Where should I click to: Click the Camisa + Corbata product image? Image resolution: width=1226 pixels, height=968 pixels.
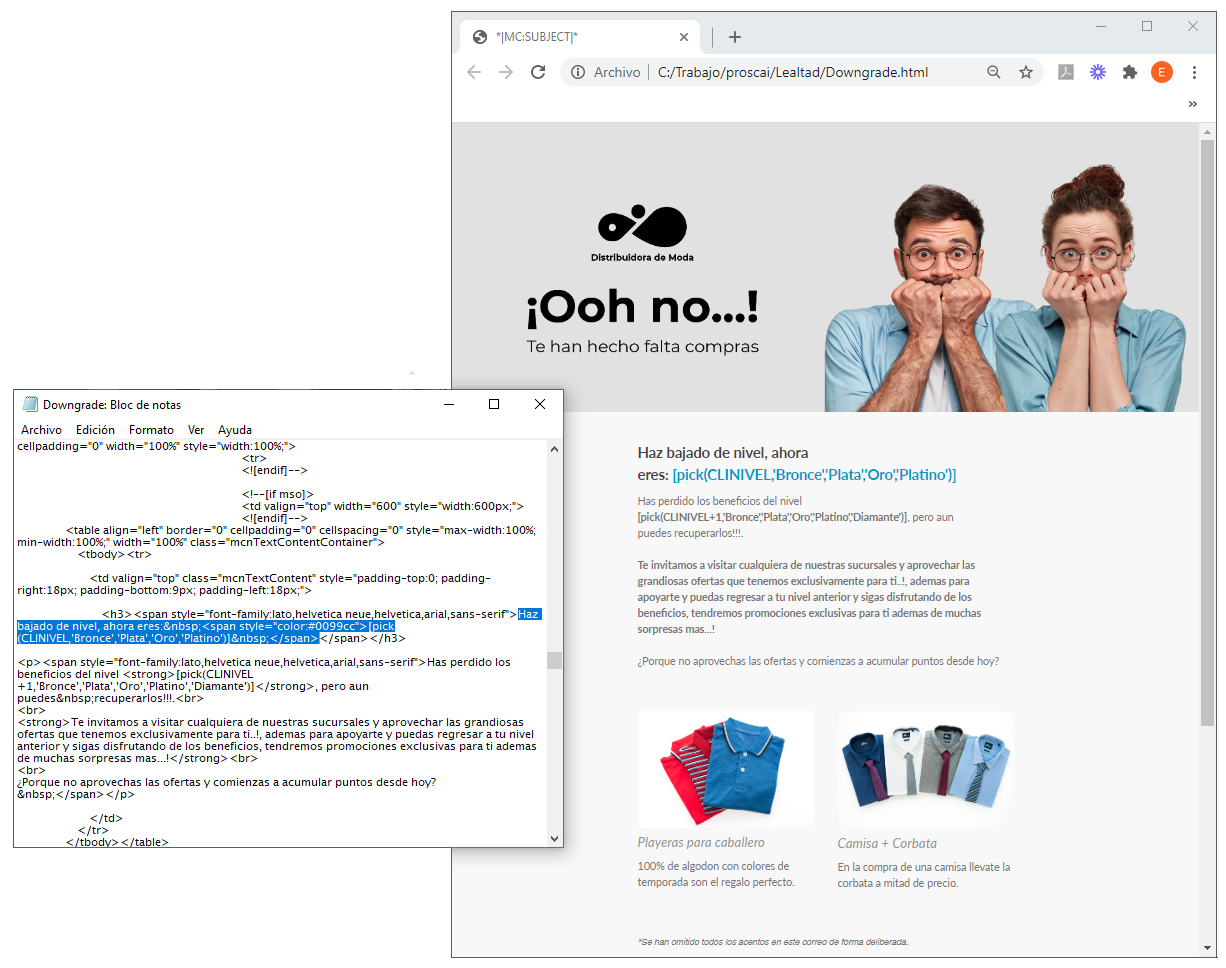[926, 769]
